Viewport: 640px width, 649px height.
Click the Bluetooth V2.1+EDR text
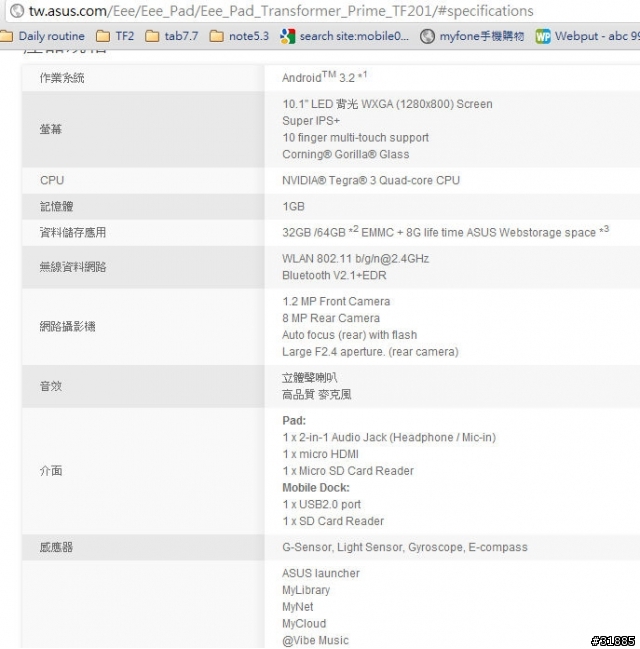[334, 276]
